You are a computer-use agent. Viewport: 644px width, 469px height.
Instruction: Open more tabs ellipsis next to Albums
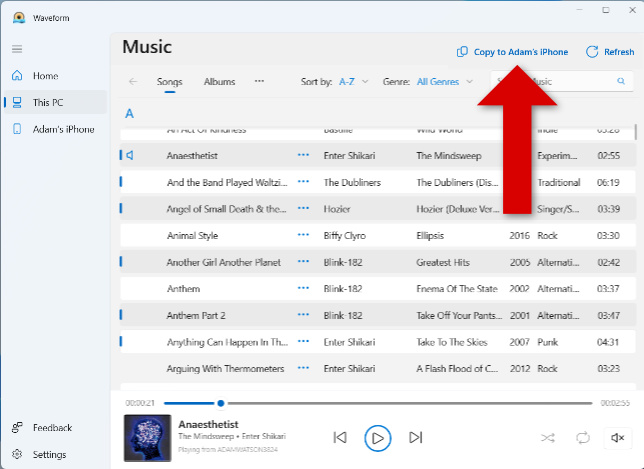point(259,81)
